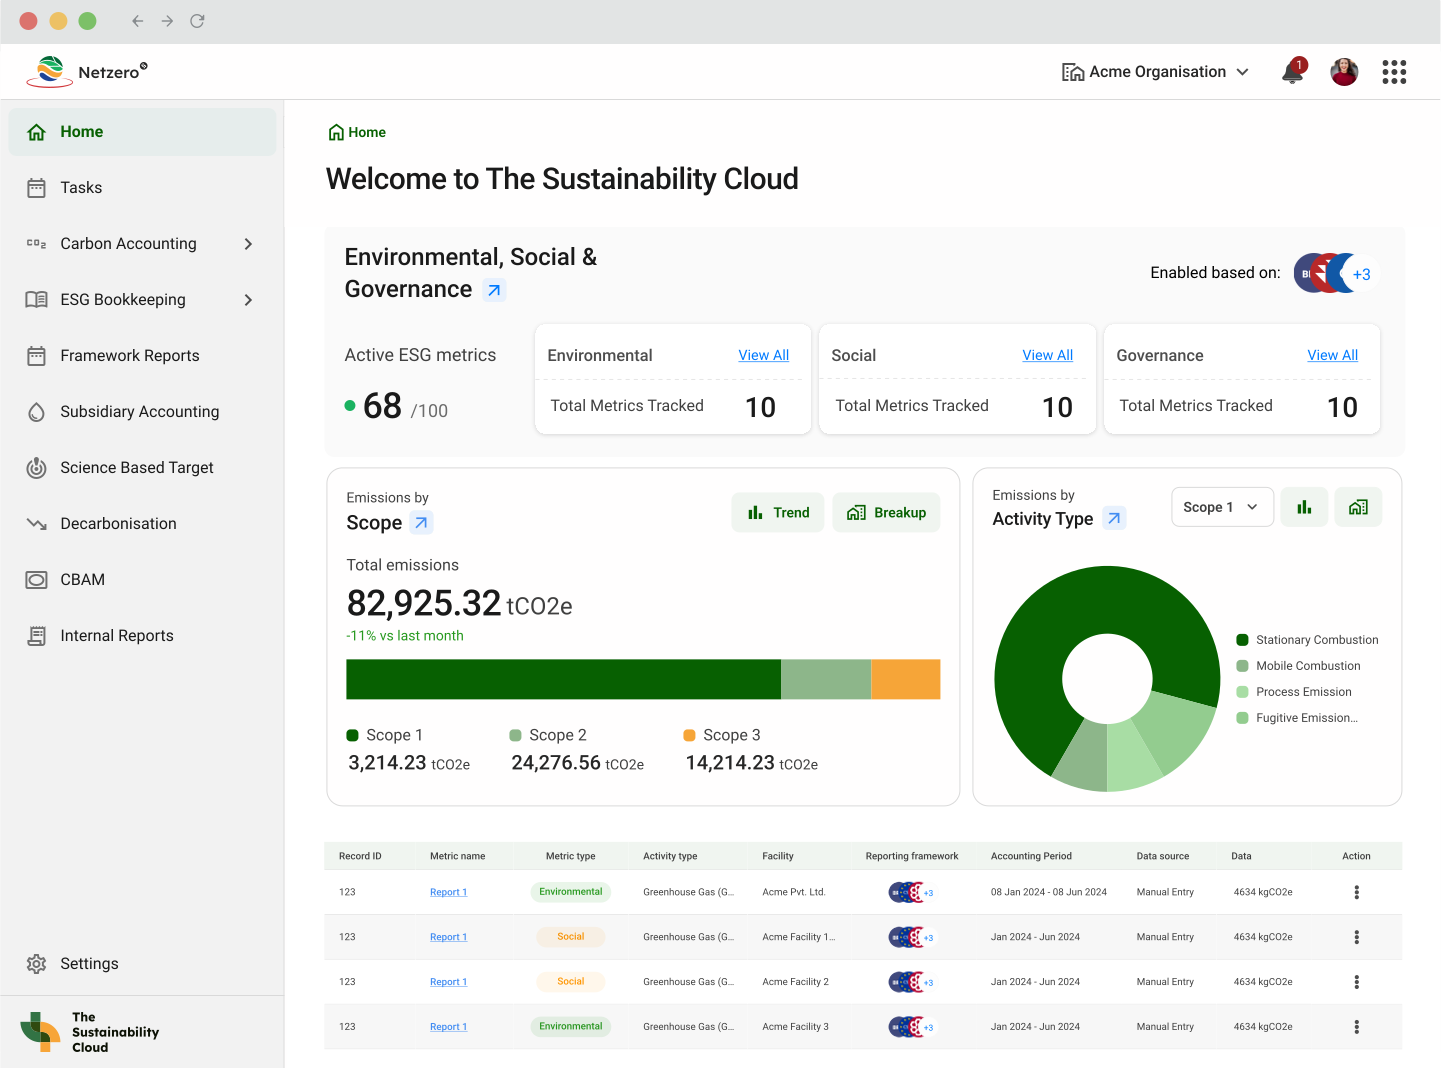Viewport: 1441px width, 1068px height.
Task: Open Tasks in the sidebar
Action: 142,188
